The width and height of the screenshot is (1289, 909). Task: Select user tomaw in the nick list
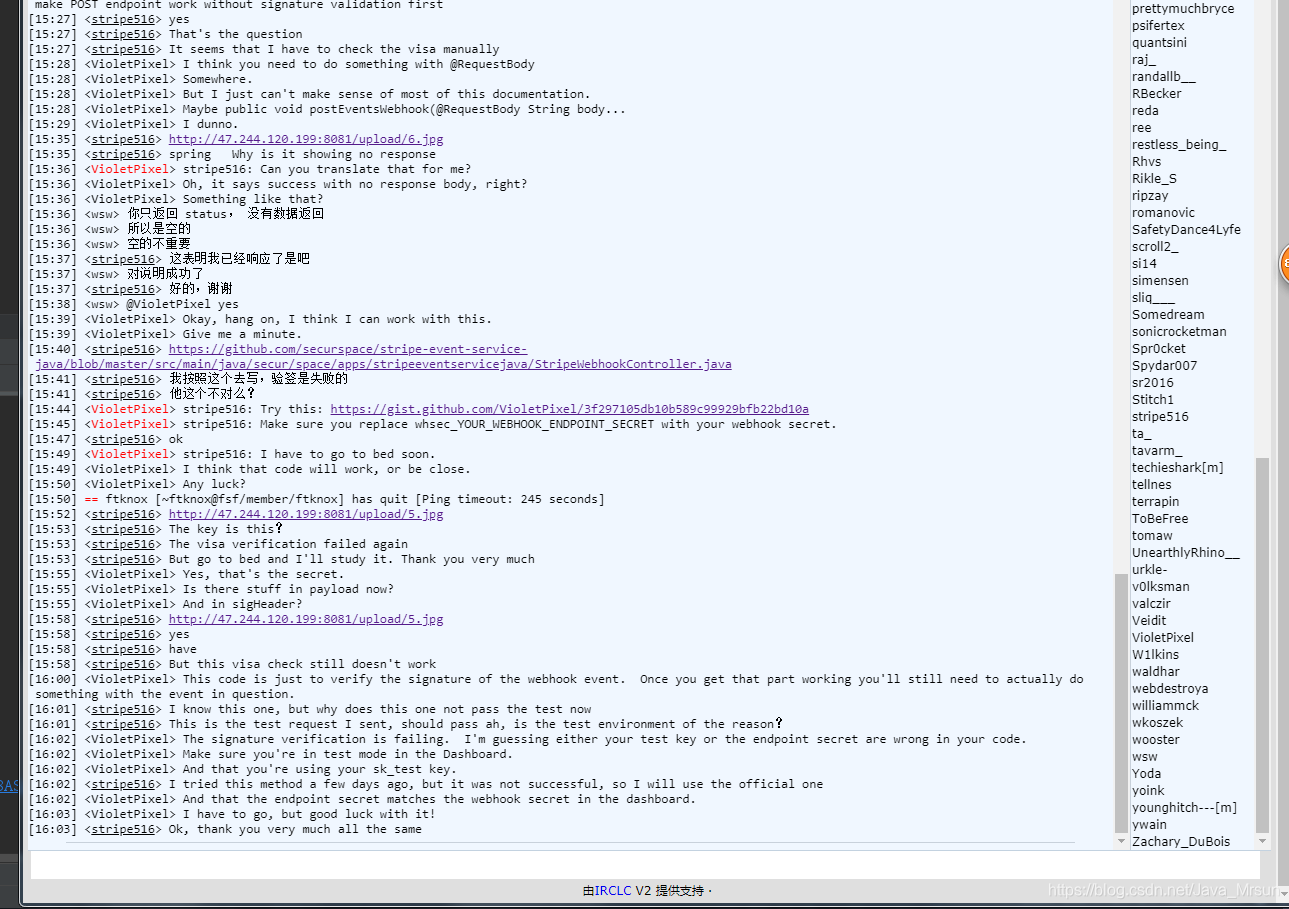click(x=1152, y=536)
